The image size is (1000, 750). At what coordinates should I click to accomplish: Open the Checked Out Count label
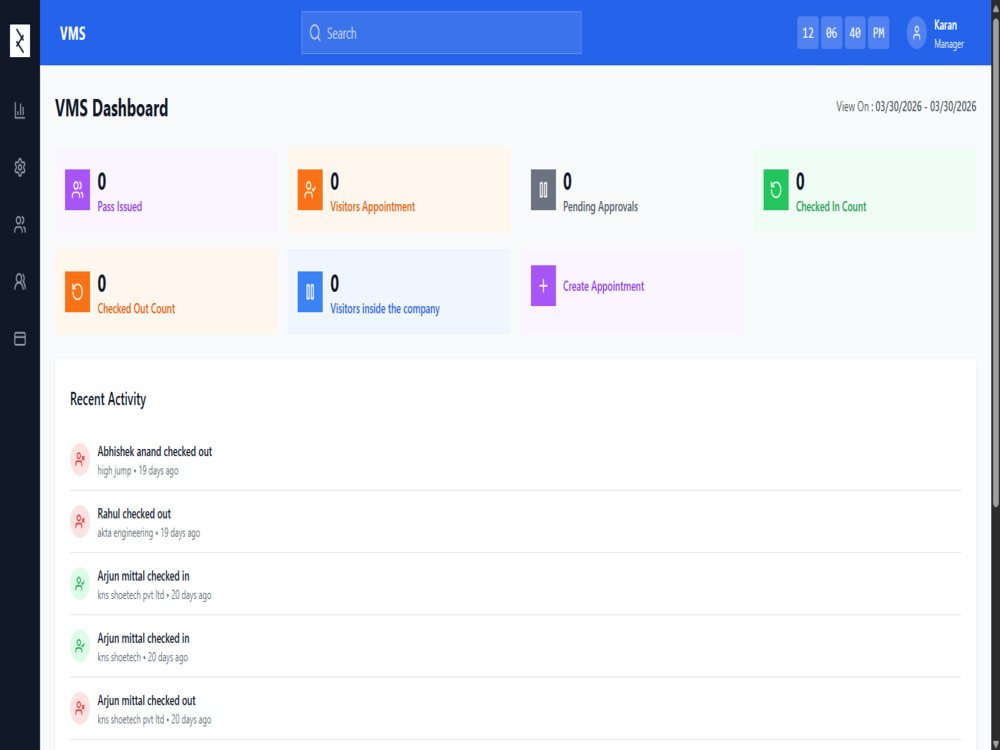[x=136, y=309]
